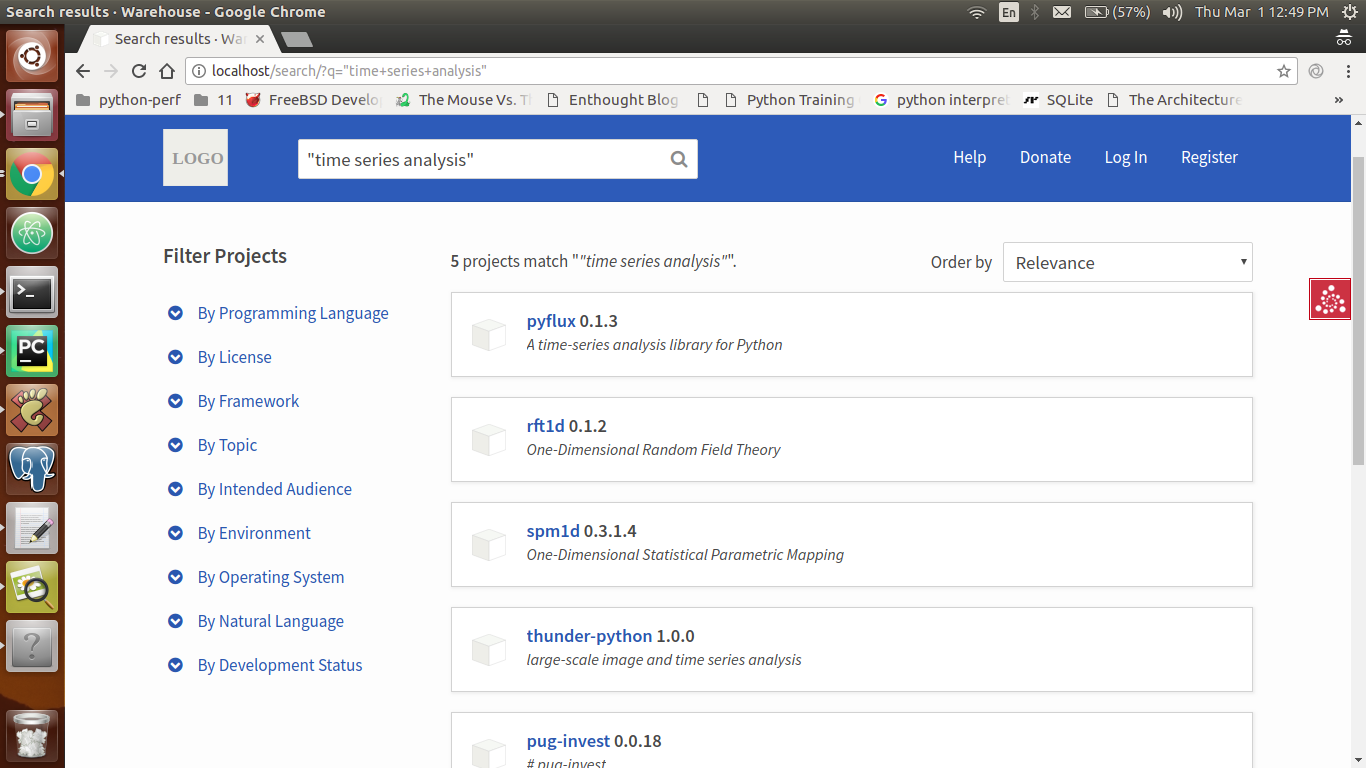Open the mail envelope indicator
This screenshot has height=768, width=1366.
[x=1062, y=12]
